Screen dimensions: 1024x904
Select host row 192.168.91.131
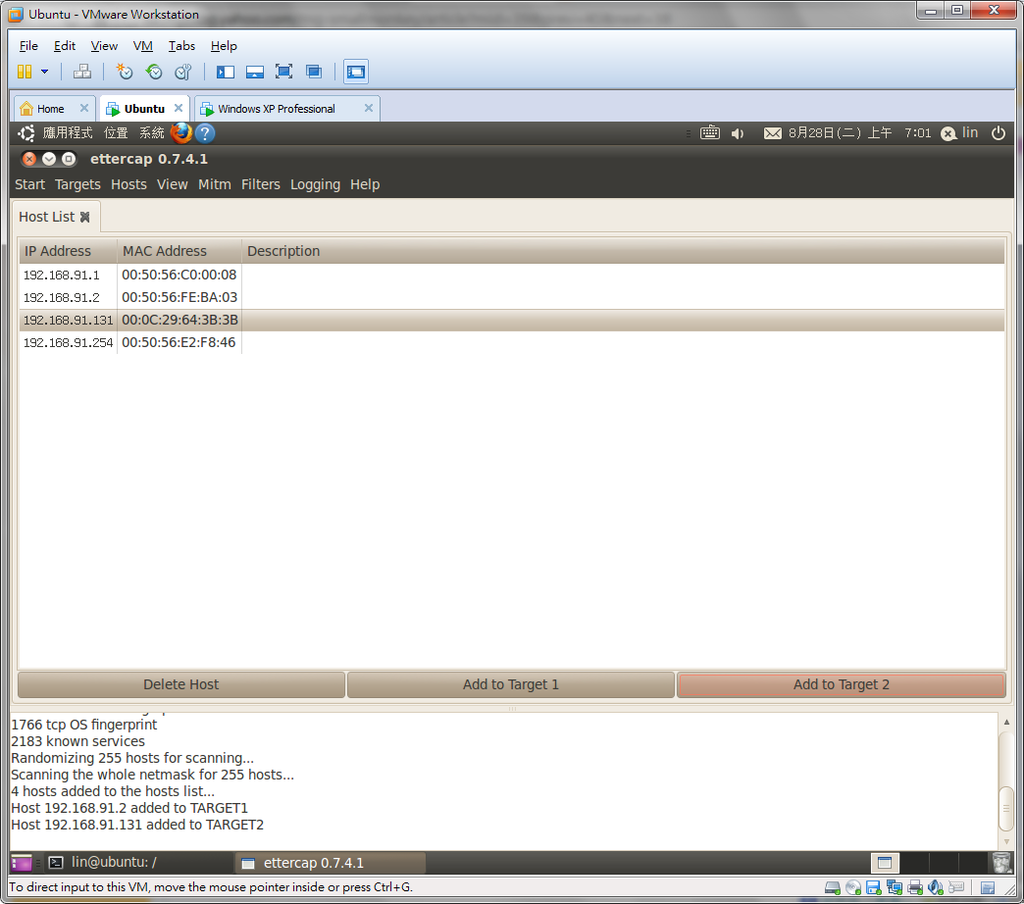pos(512,320)
